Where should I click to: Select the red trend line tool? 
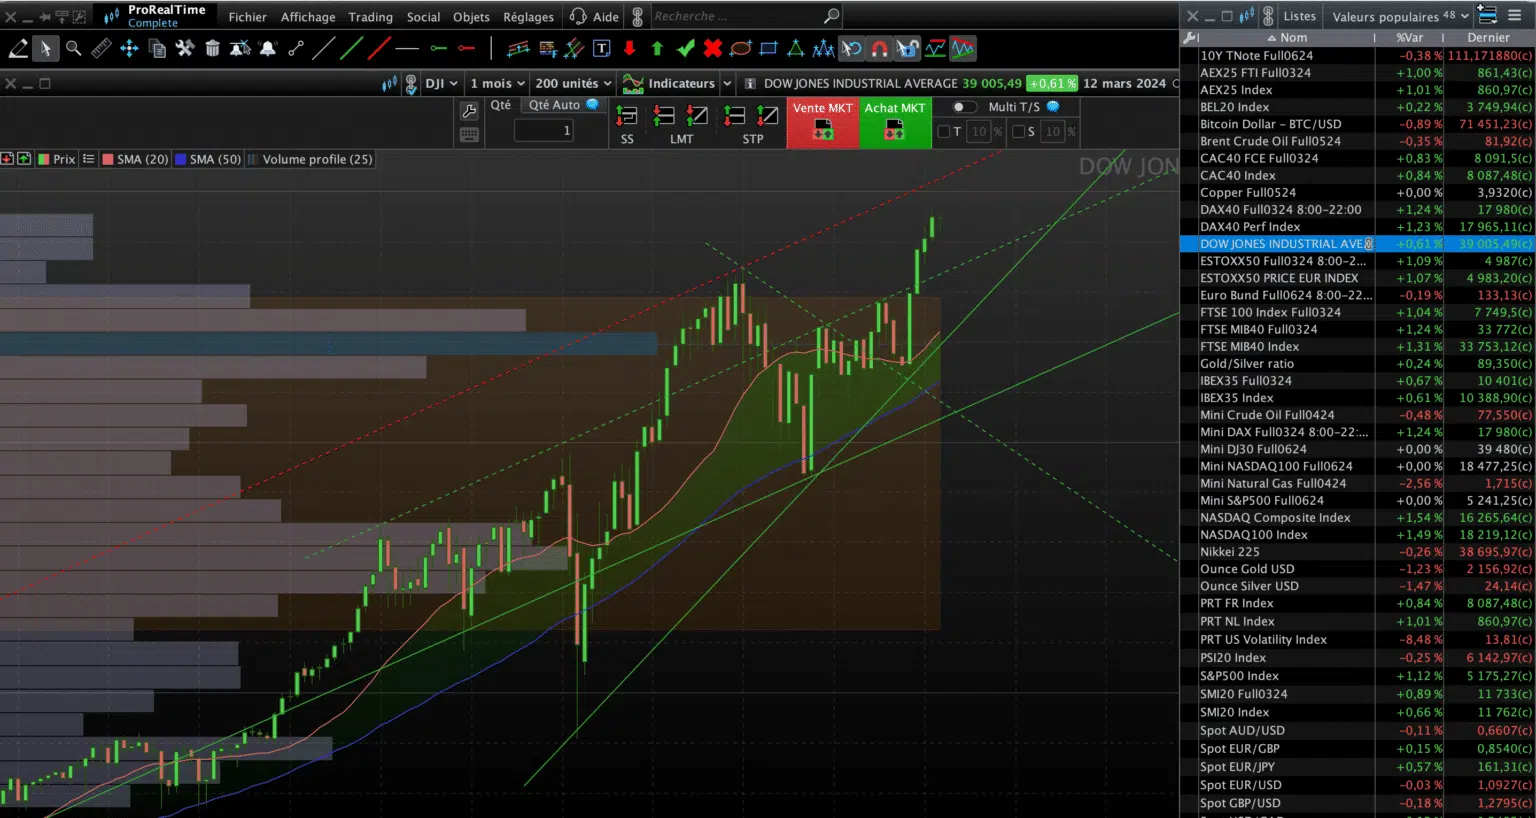coord(379,48)
